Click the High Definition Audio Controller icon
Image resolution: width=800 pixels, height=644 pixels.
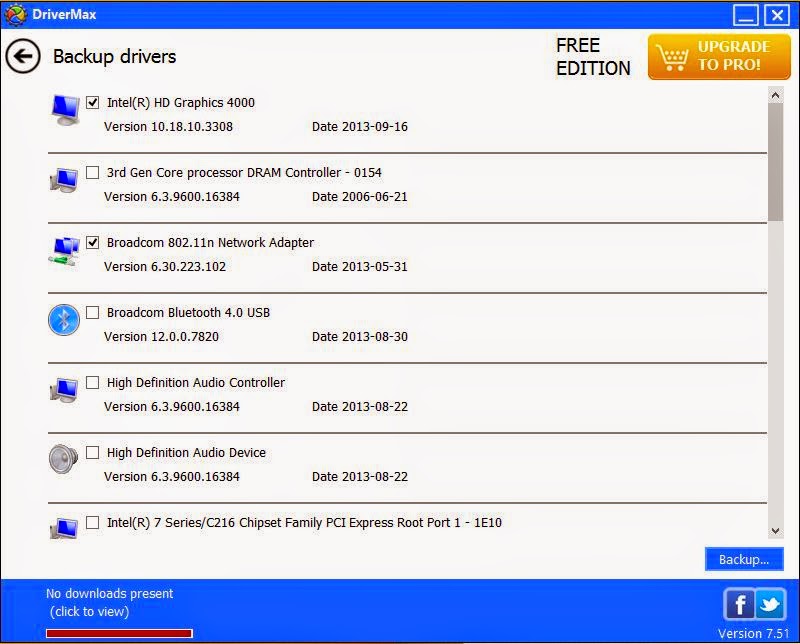pyautogui.click(x=64, y=390)
